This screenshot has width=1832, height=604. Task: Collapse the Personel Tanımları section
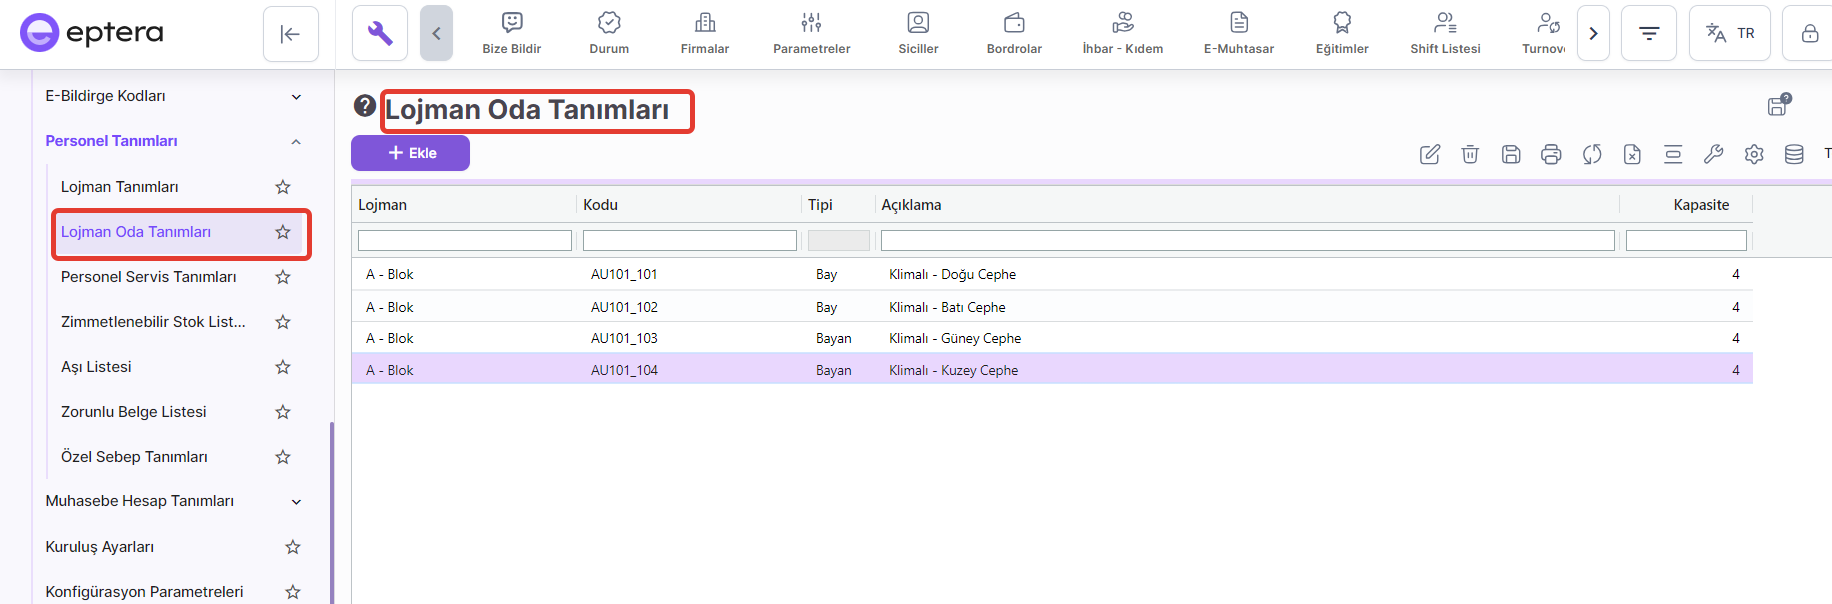(296, 142)
